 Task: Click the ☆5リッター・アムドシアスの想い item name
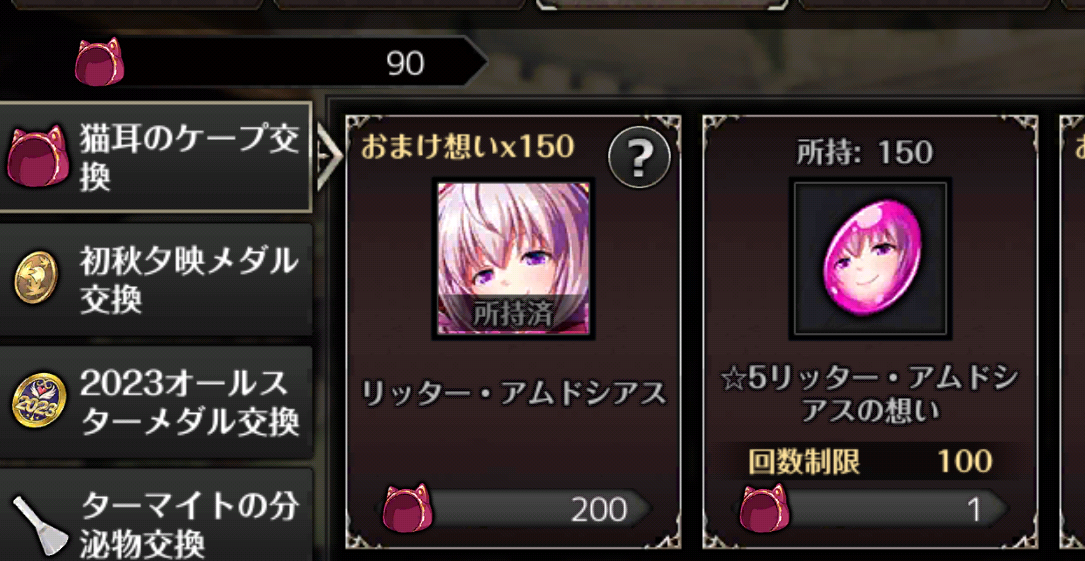point(870,395)
